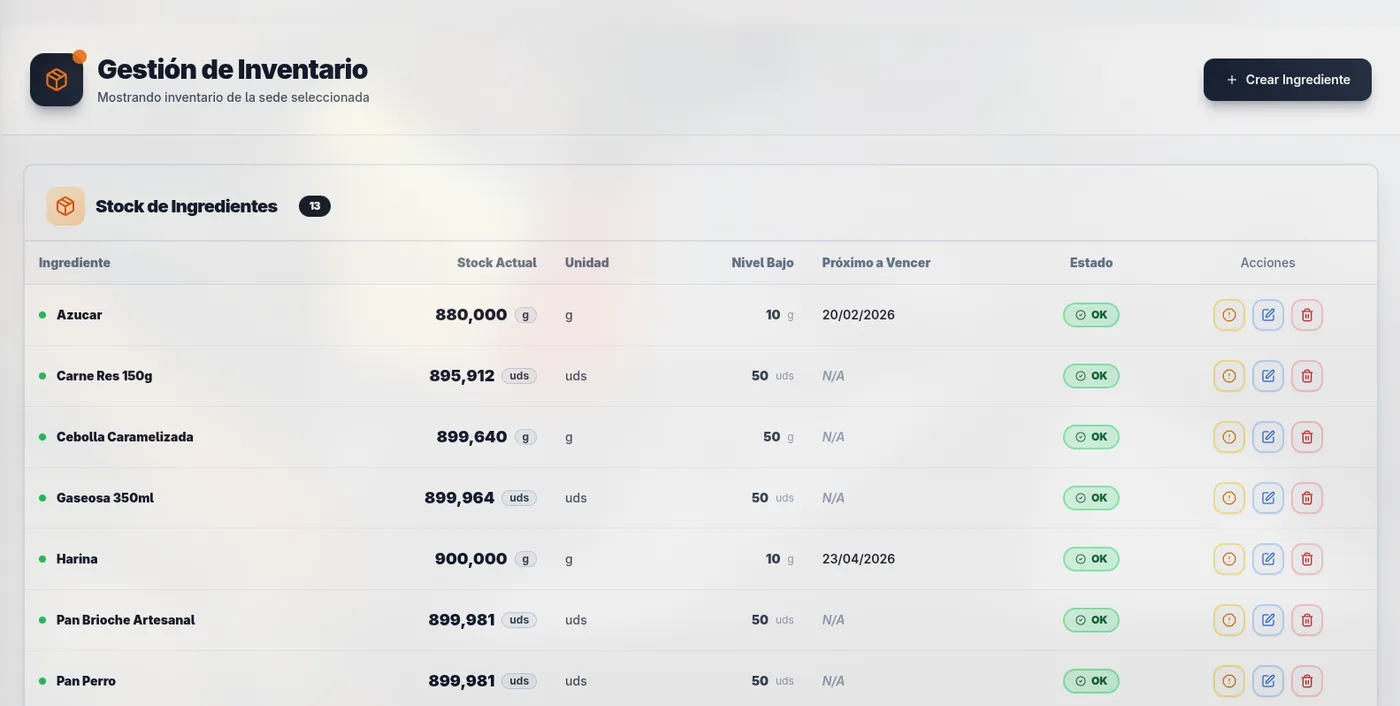Select the Carne Res 150g name

pyautogui.click(x=104, y=376)
